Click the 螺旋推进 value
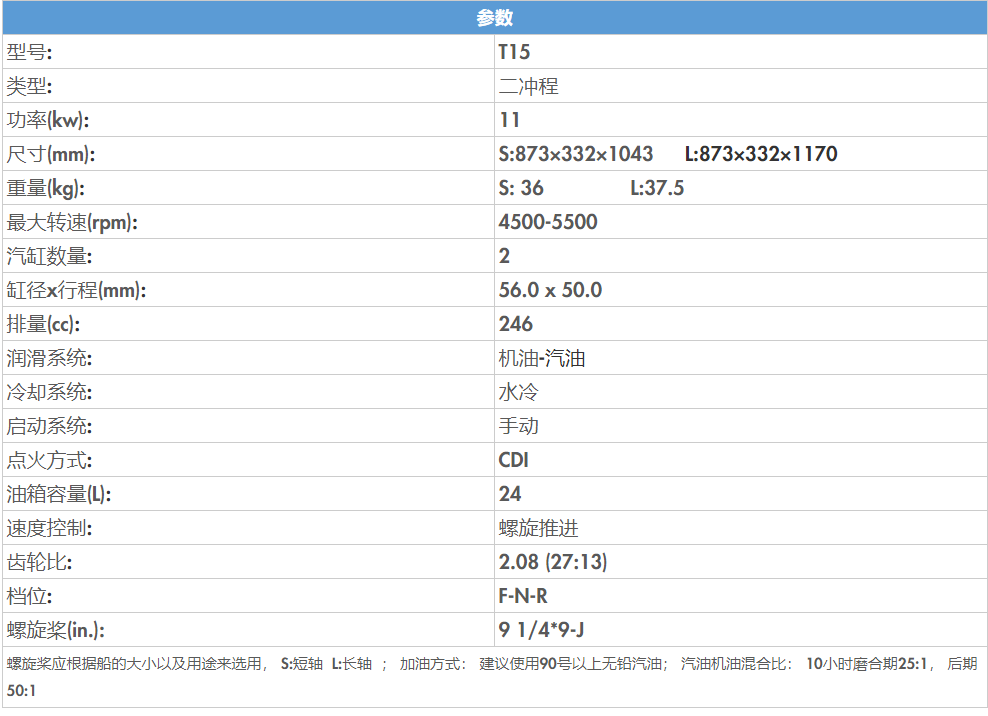This screenshot has width=988, height=716. 539,528
